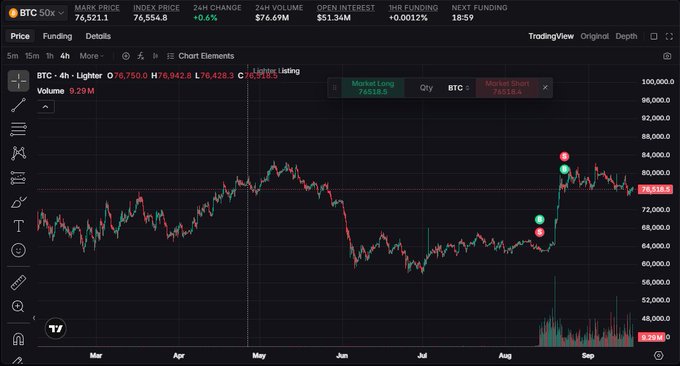The width and height of the screenshot is (680, 366).
Task: Switch to the Funding tab
Action: click(x=57, y=36)
